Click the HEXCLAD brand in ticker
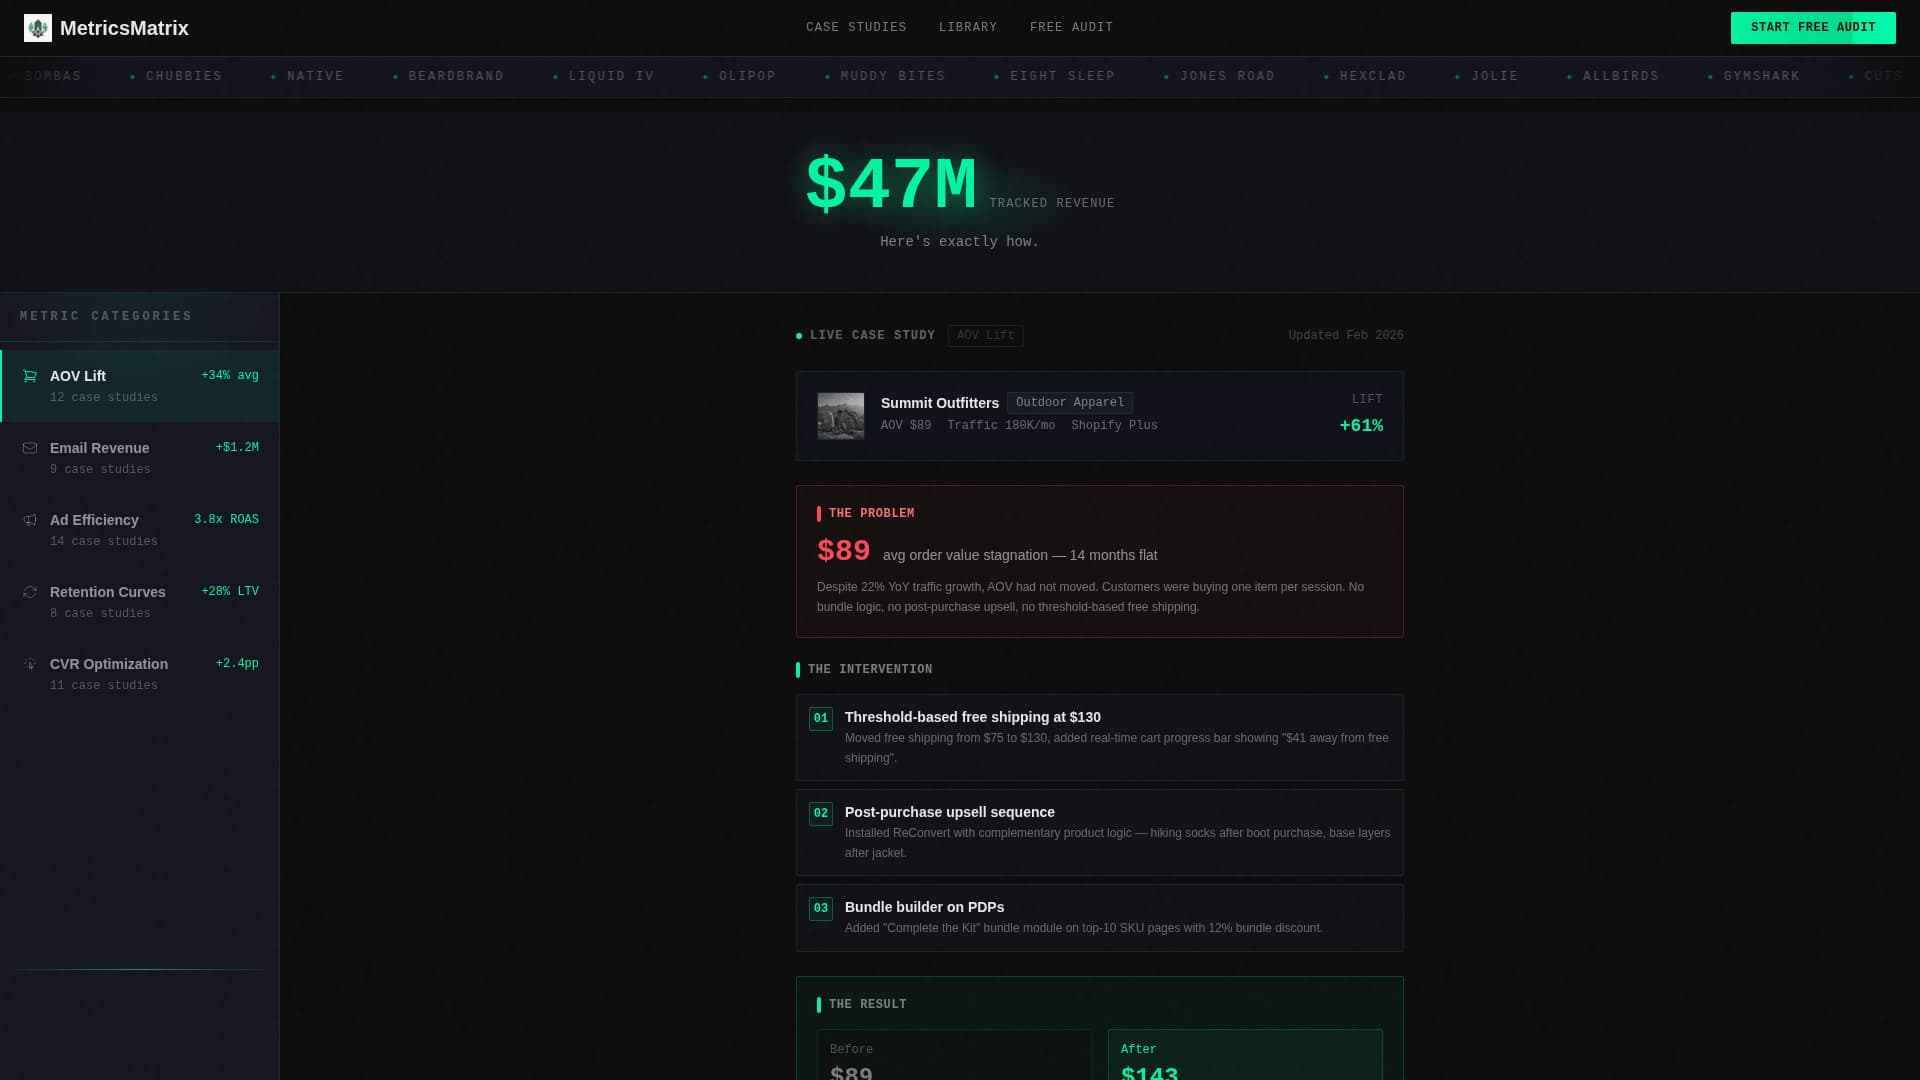The image size is (1920, 1080). pyautogui.click(x=1373, y=76)
